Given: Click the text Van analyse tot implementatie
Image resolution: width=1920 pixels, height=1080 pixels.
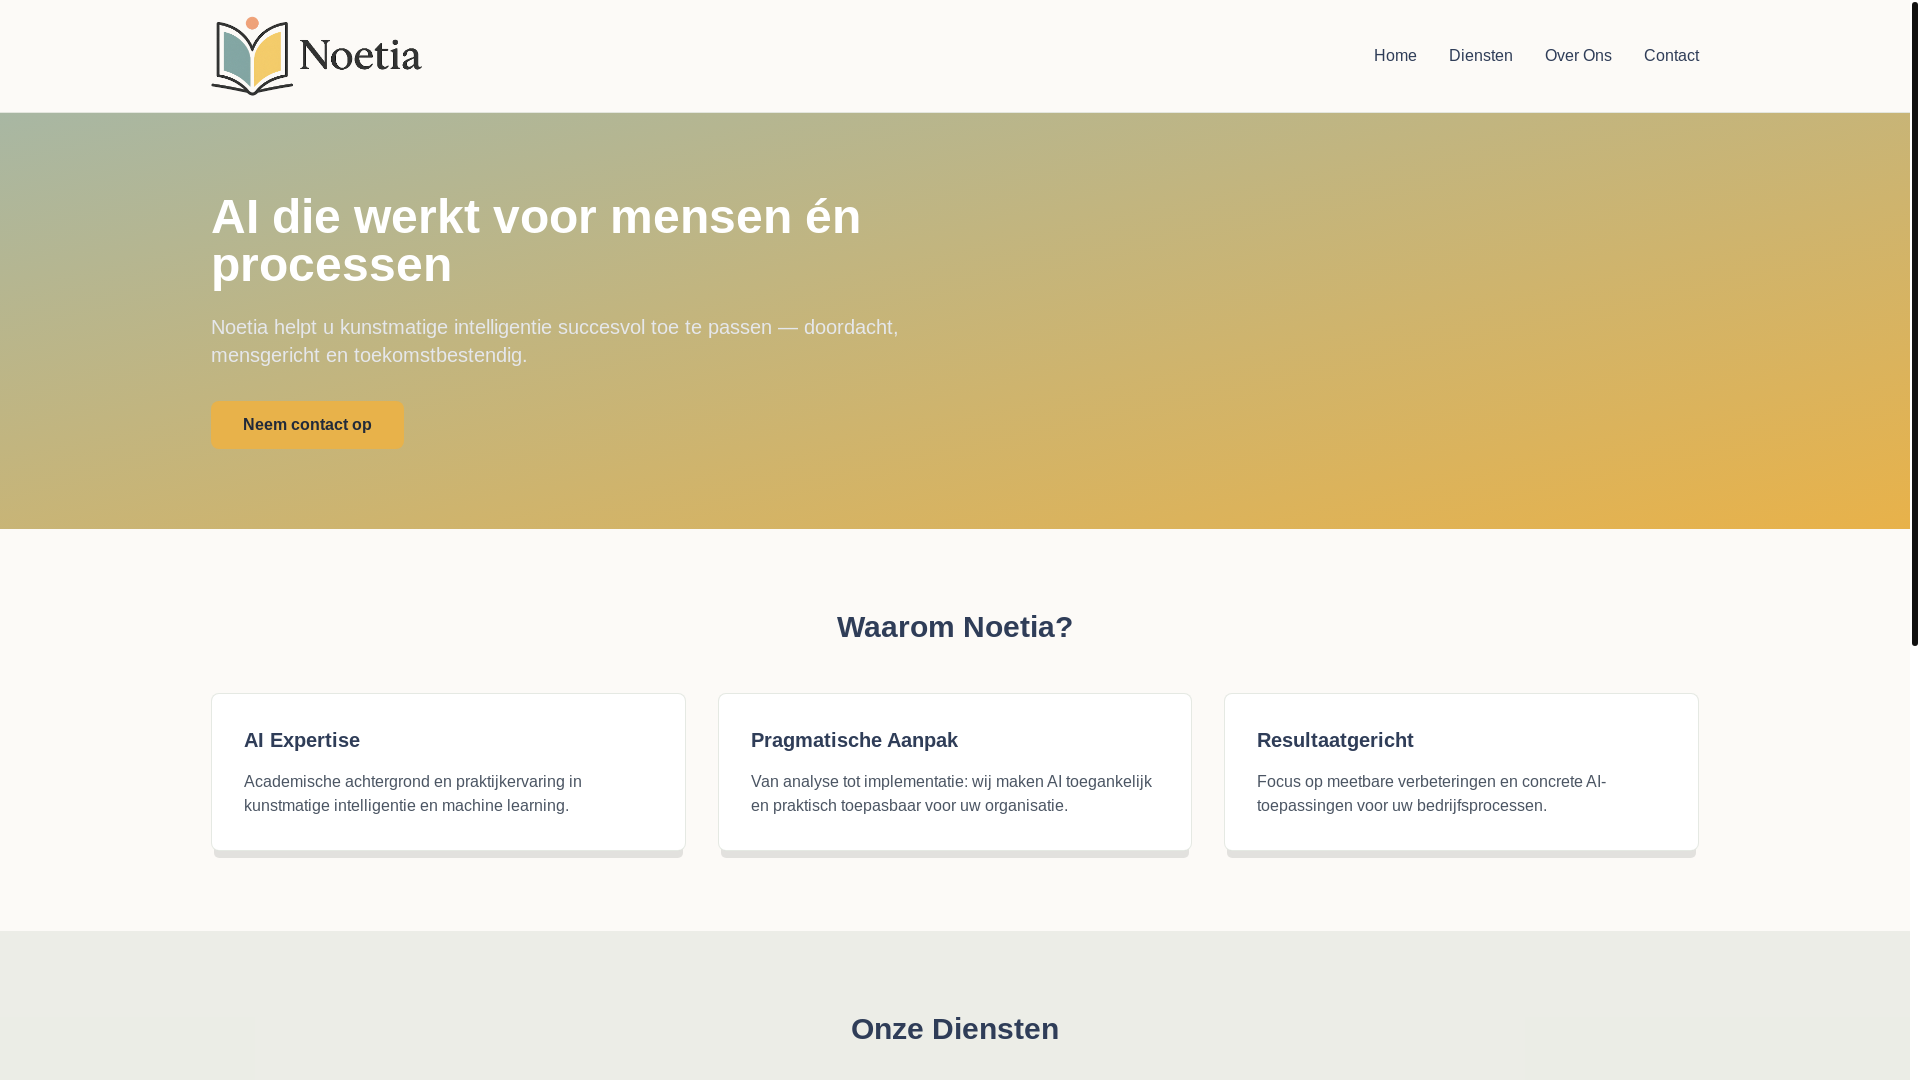Looking at the screenshot, I should pyautogui.click(x=951, y=793).
